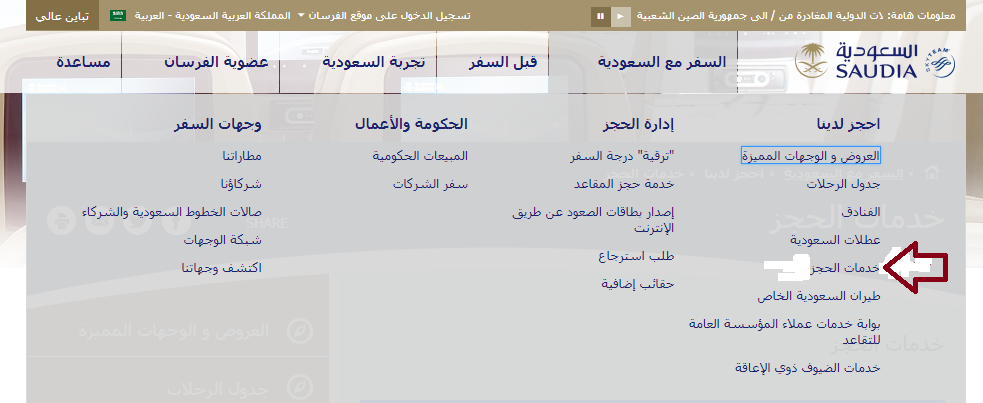Click the Saudia logo
The height and width of the screenshot is (403, 983).
click(868, 61)
